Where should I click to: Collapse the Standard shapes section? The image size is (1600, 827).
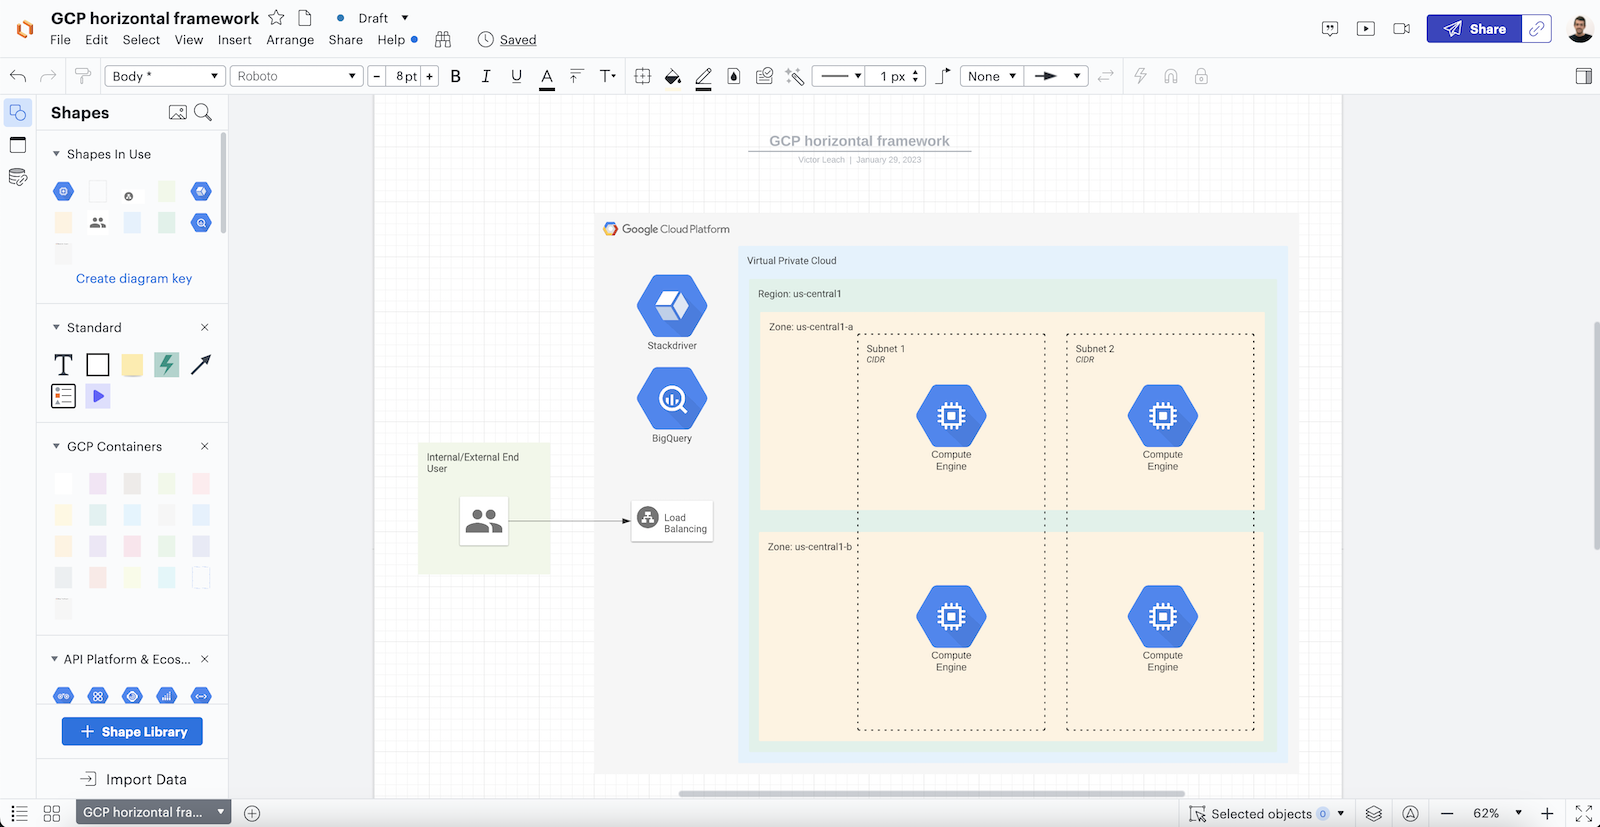pos(56,327)
